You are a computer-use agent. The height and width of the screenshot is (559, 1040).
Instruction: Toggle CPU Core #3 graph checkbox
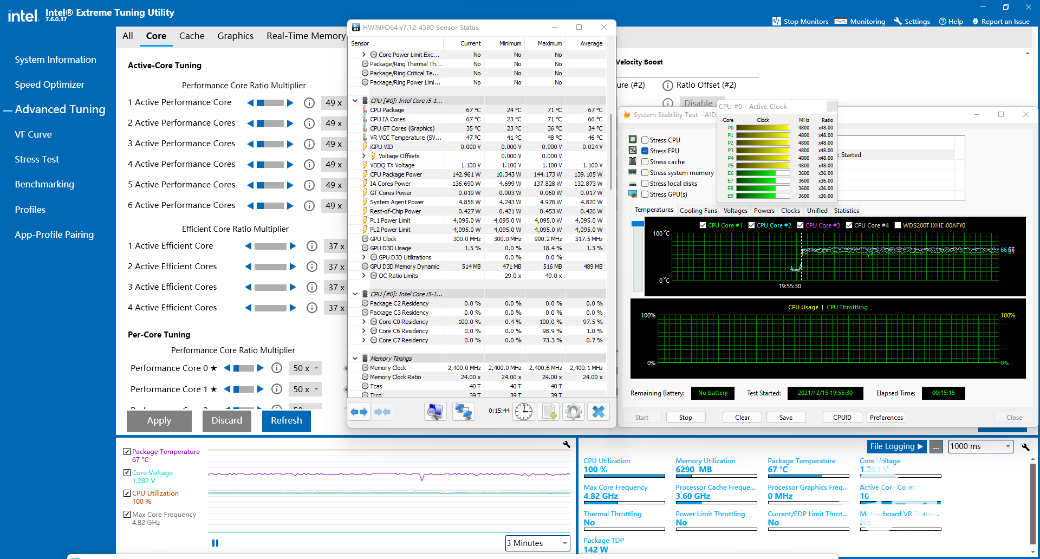click(801, 225)
